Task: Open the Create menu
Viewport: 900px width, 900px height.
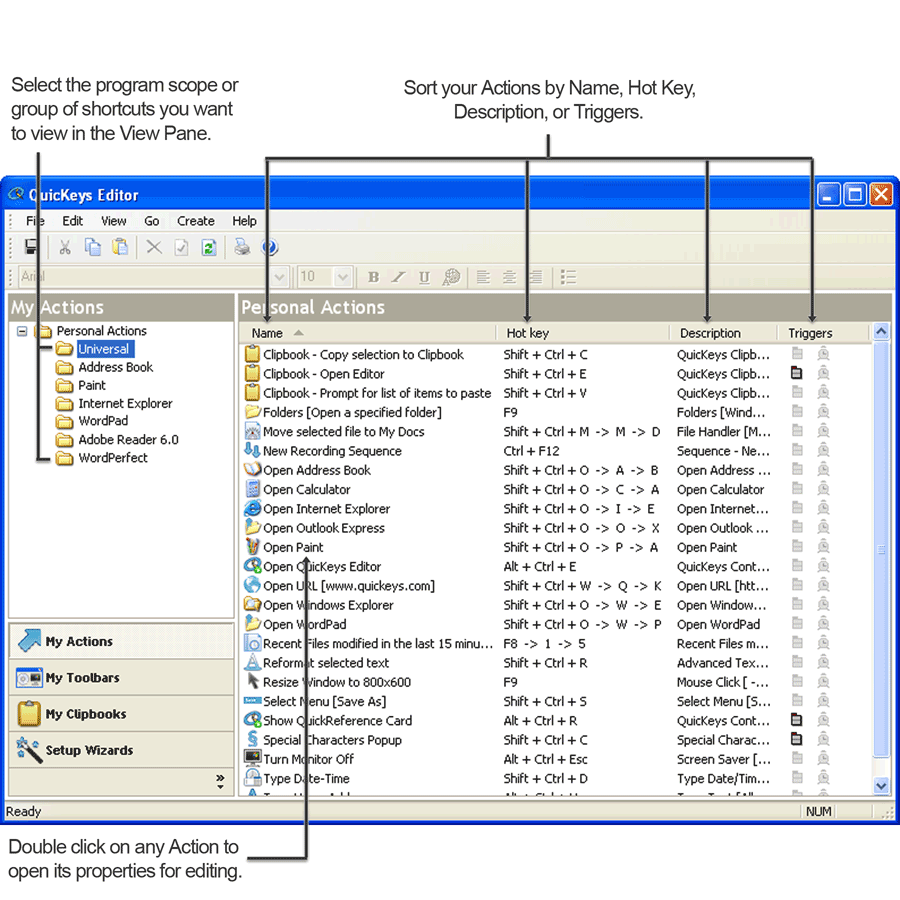Action: (x=196, y=221)
